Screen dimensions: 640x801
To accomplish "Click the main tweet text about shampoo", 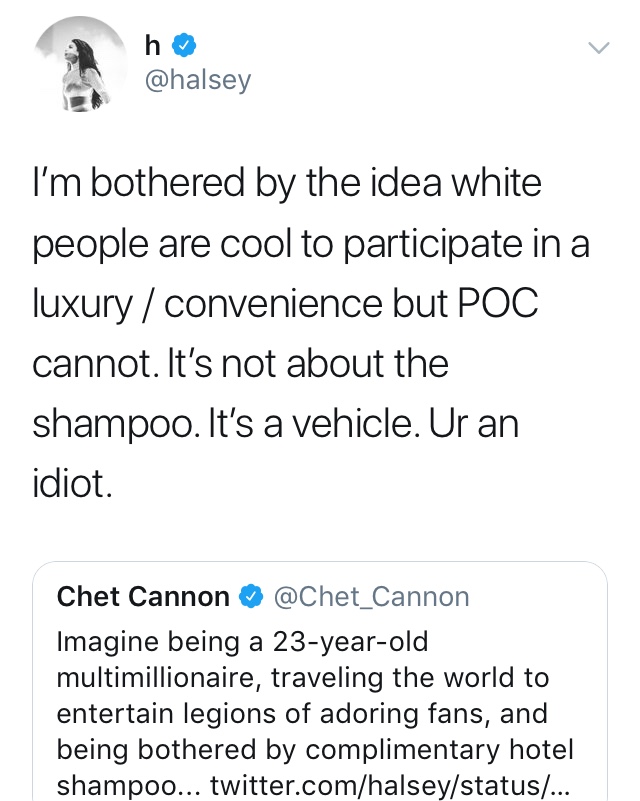I will tap(311, 333).
